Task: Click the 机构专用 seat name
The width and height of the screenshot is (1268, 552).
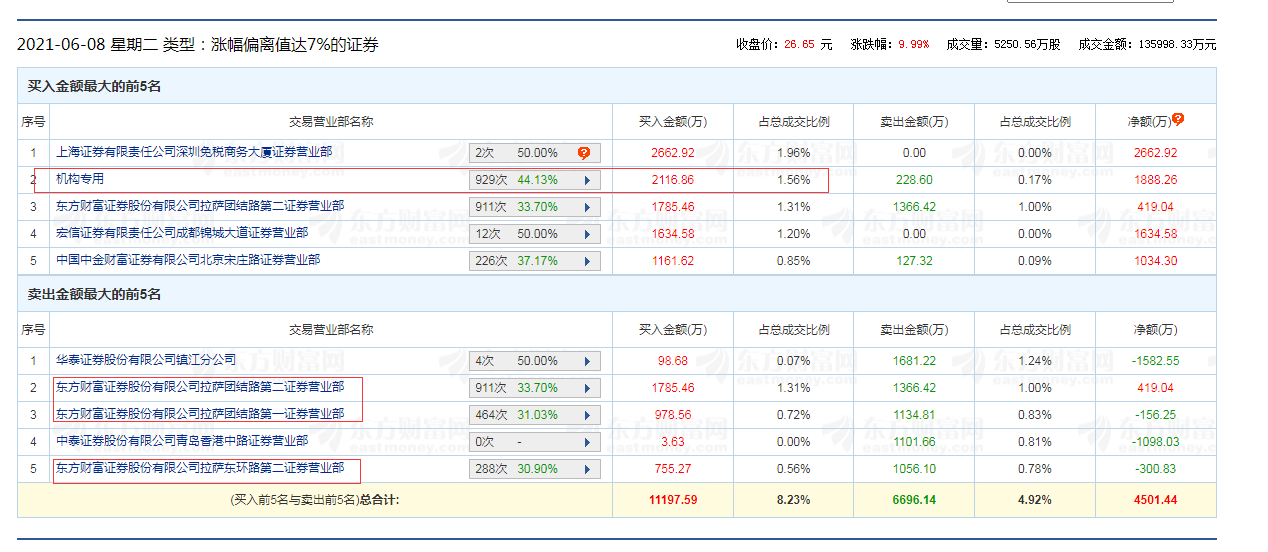Action: coord(80,180)
